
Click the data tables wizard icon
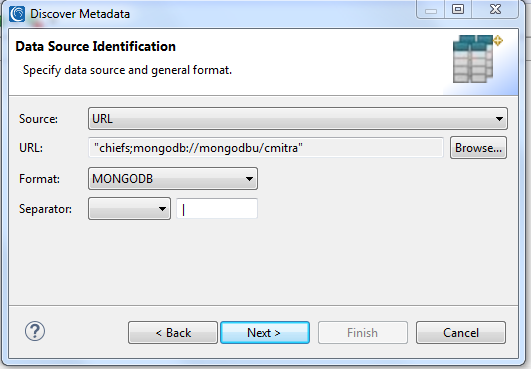coord(476,59)
